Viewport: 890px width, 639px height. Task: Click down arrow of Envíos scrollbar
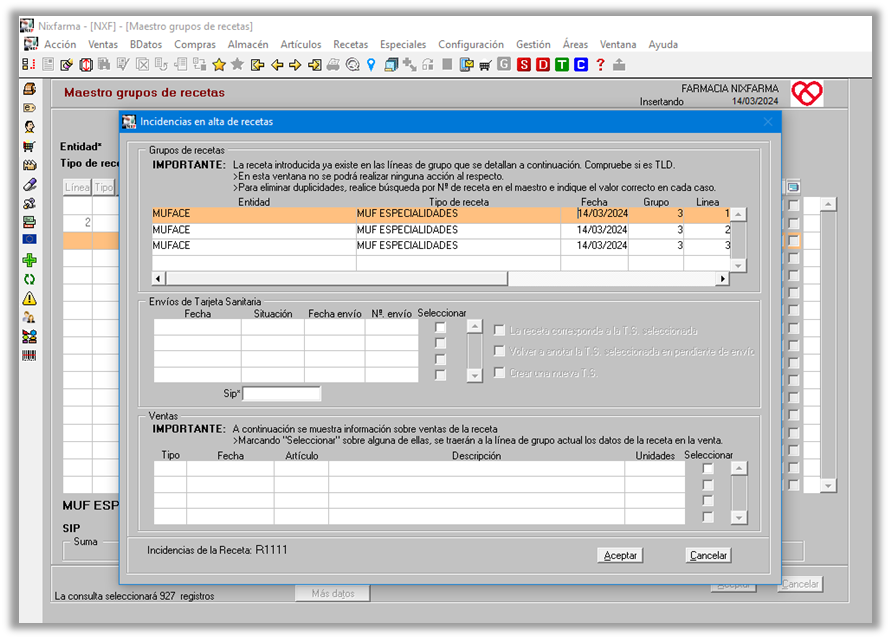point(475,375)
